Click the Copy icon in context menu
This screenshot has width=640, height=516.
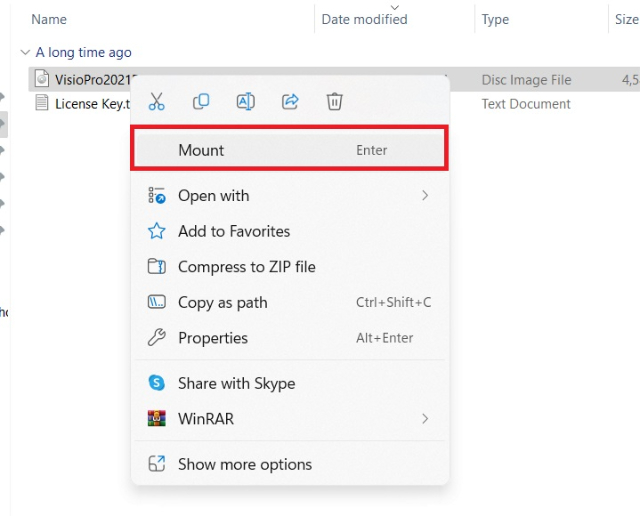coord(201,101)
